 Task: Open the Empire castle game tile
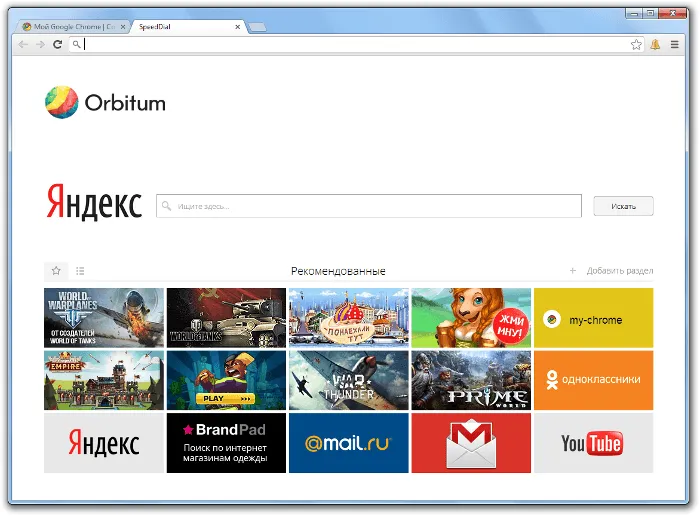(x=104, y=380)
